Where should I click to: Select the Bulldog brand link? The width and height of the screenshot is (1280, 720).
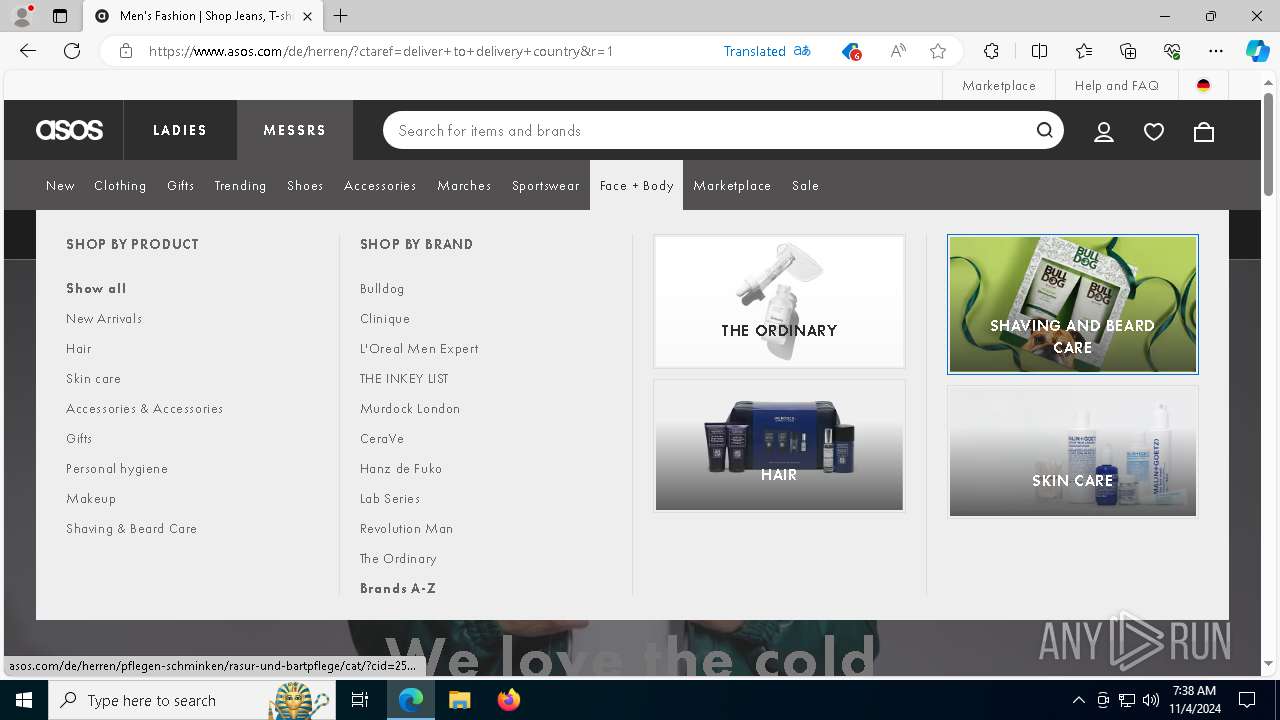pyautogui.click(x=382, y=288)
